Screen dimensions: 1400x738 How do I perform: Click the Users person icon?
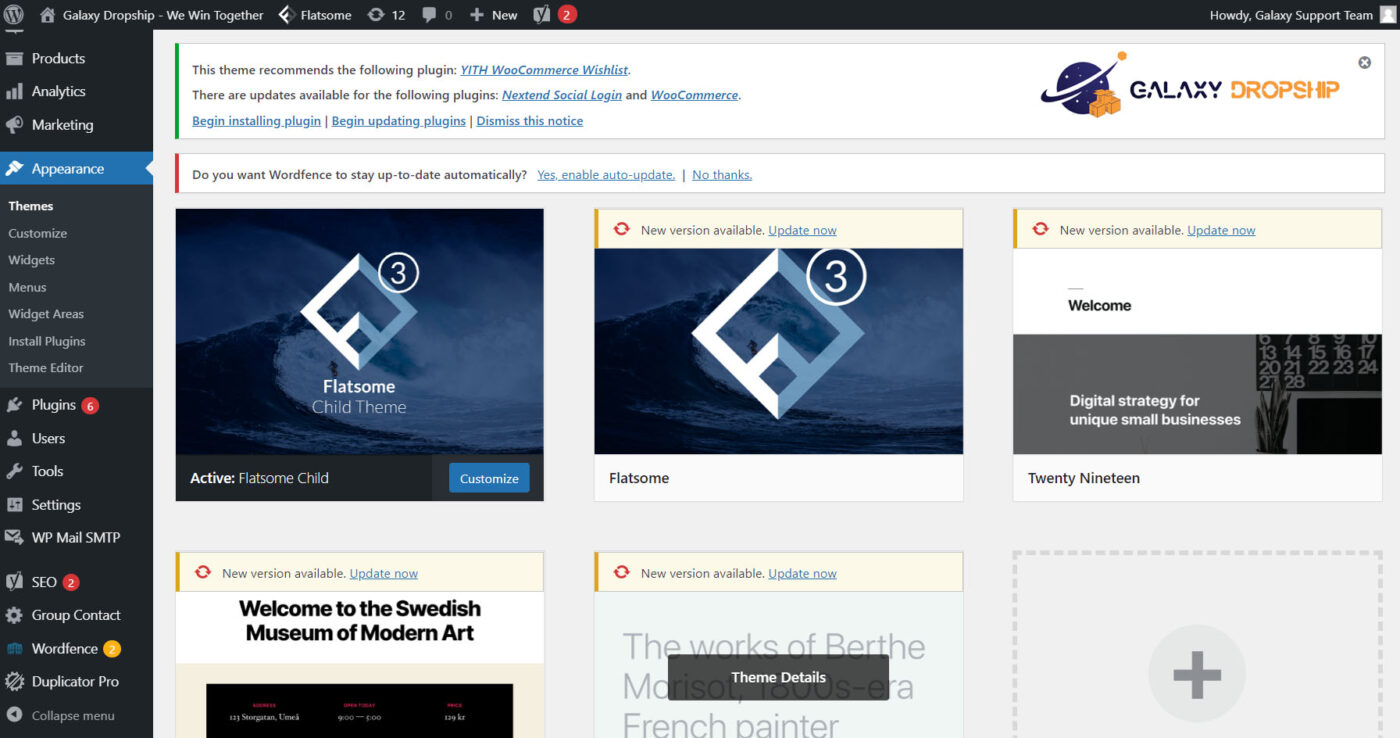tap(14, 438)
